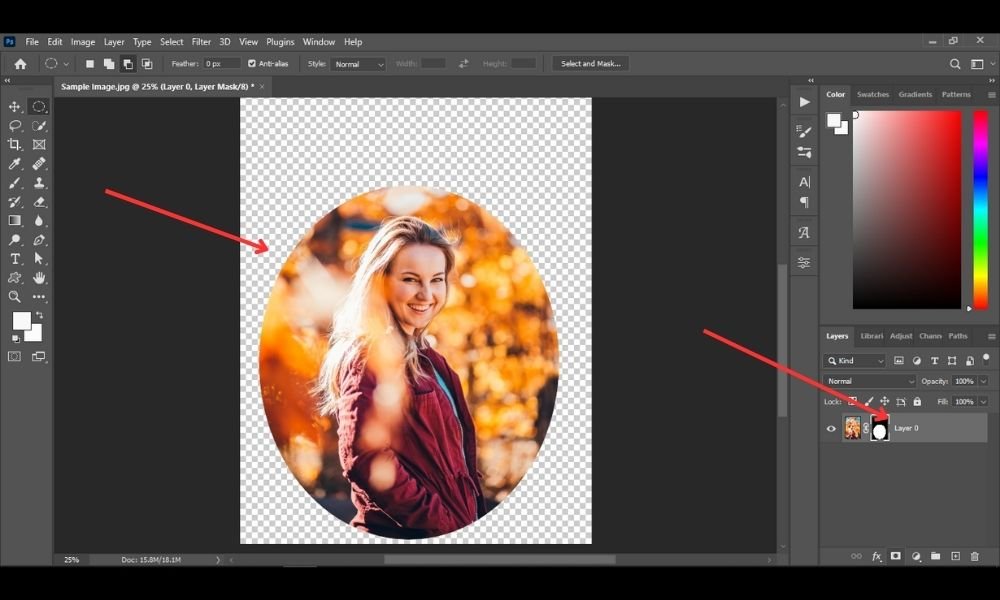Select the Hand tool
The width and height of the screenshot is (1000, 600).
(x=39, y=278)
